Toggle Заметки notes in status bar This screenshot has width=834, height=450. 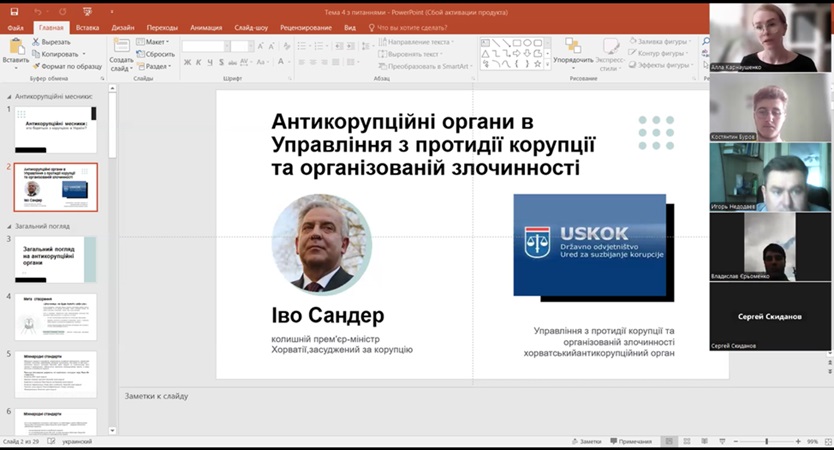[x=586, y=441]
